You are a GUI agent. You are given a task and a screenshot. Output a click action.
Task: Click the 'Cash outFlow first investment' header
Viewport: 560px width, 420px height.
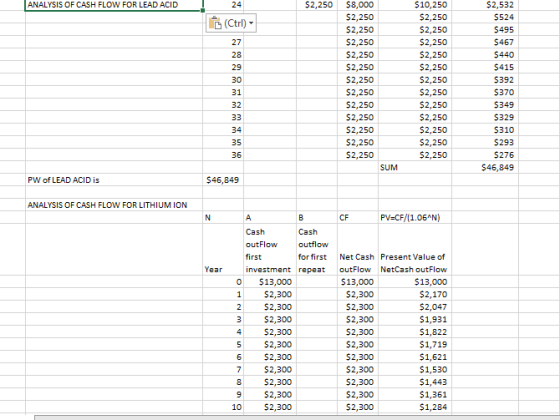pos(270,250)
